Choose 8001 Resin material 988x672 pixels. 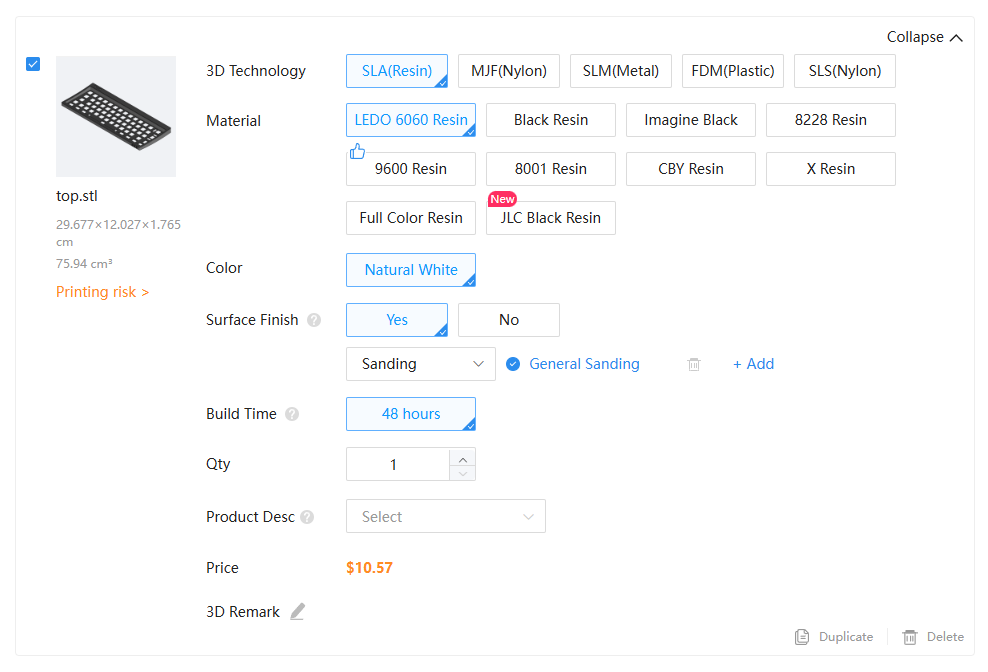click(551, 169)
